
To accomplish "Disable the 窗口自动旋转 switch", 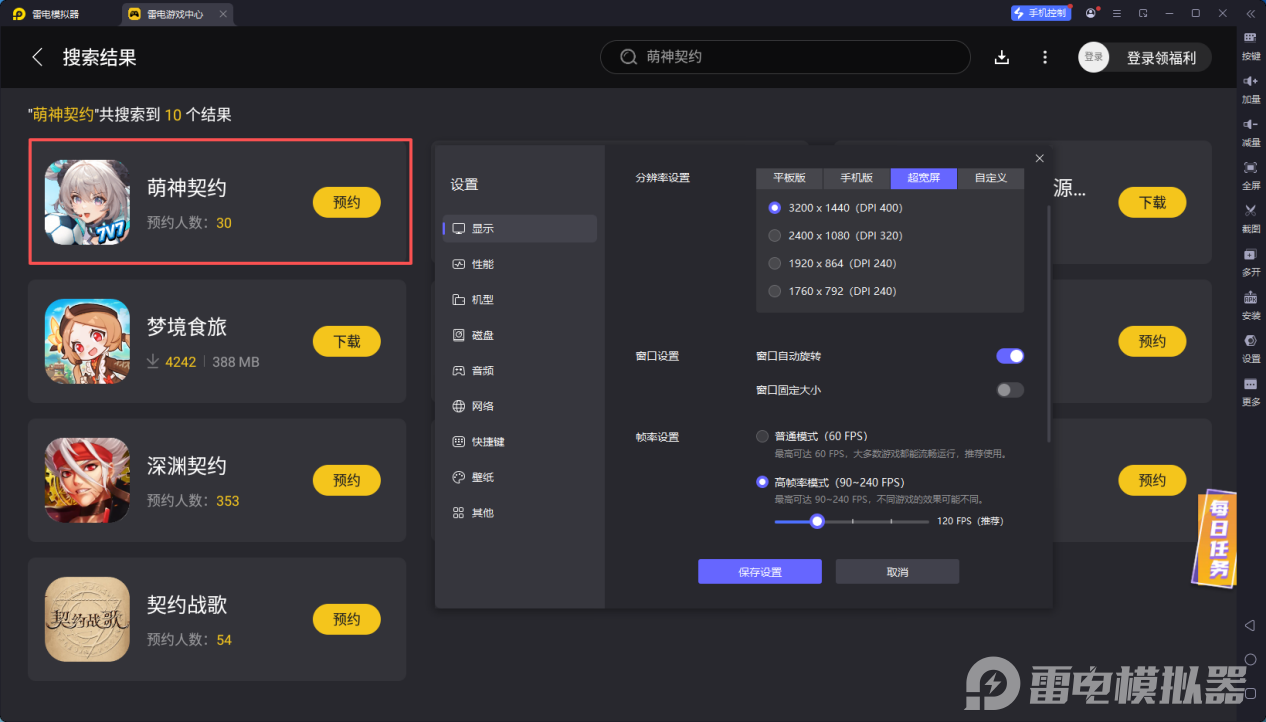I will click(x=1010, y=356).
